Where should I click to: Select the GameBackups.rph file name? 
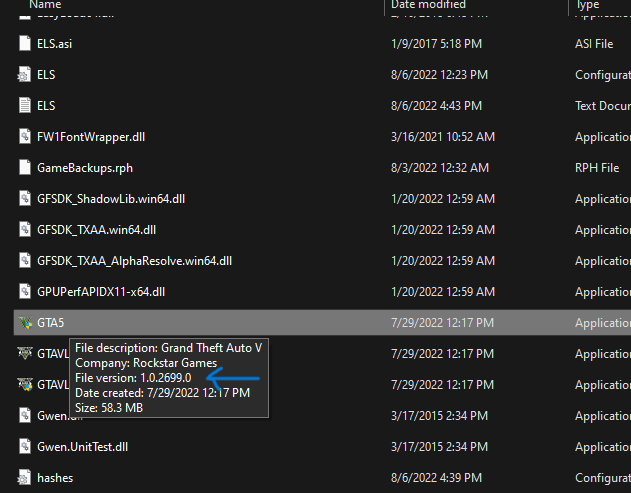pyautogui.click(x=85, y=168)
